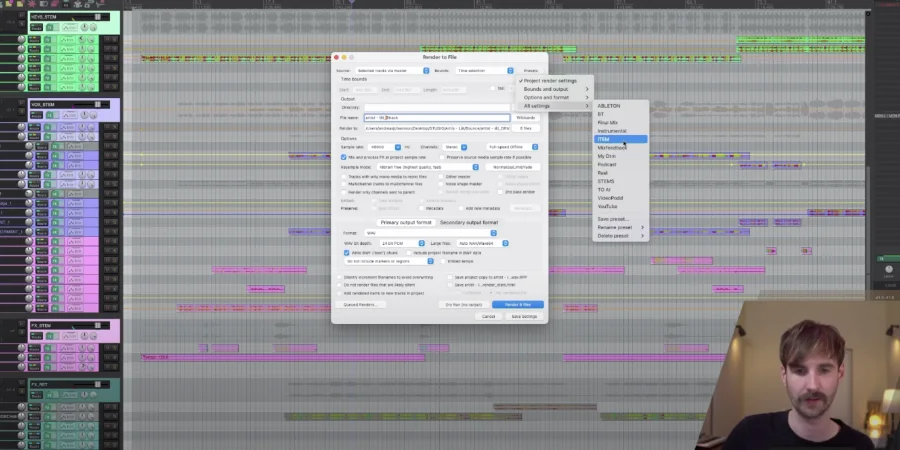Viewport: 900px width, 450px height.
Task: Select the VOX_STEM track name
Action: (x=43, y=104)
